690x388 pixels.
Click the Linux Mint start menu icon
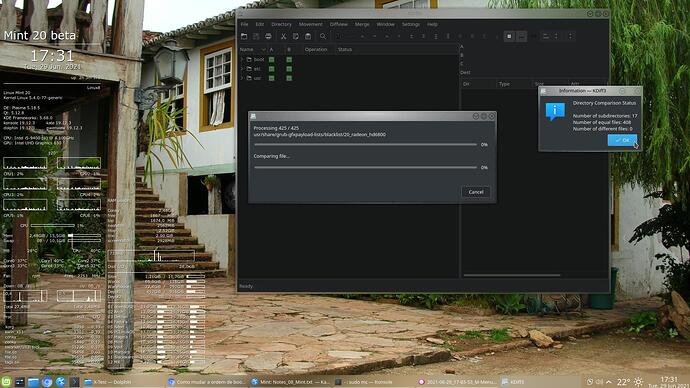[6, 382]
